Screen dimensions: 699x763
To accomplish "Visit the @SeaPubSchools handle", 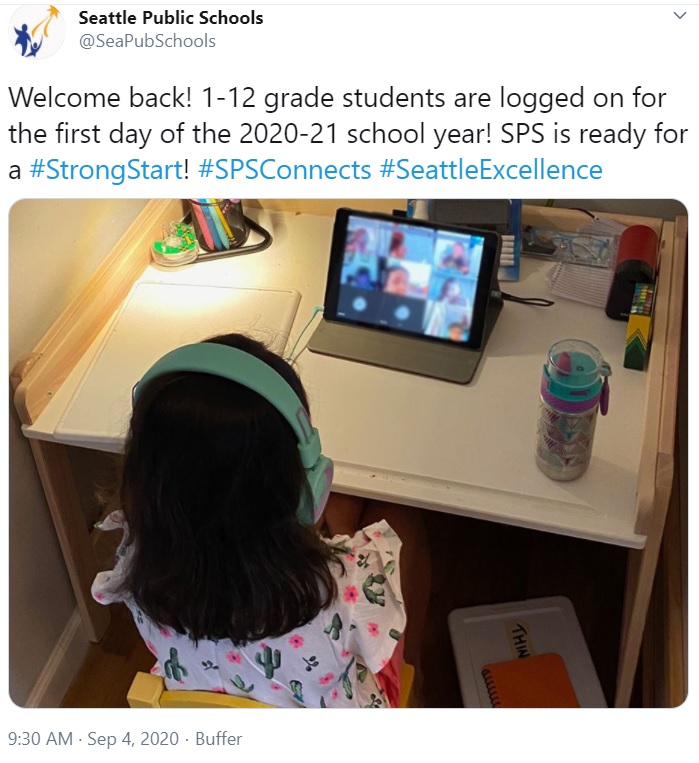I will (147, 41).
